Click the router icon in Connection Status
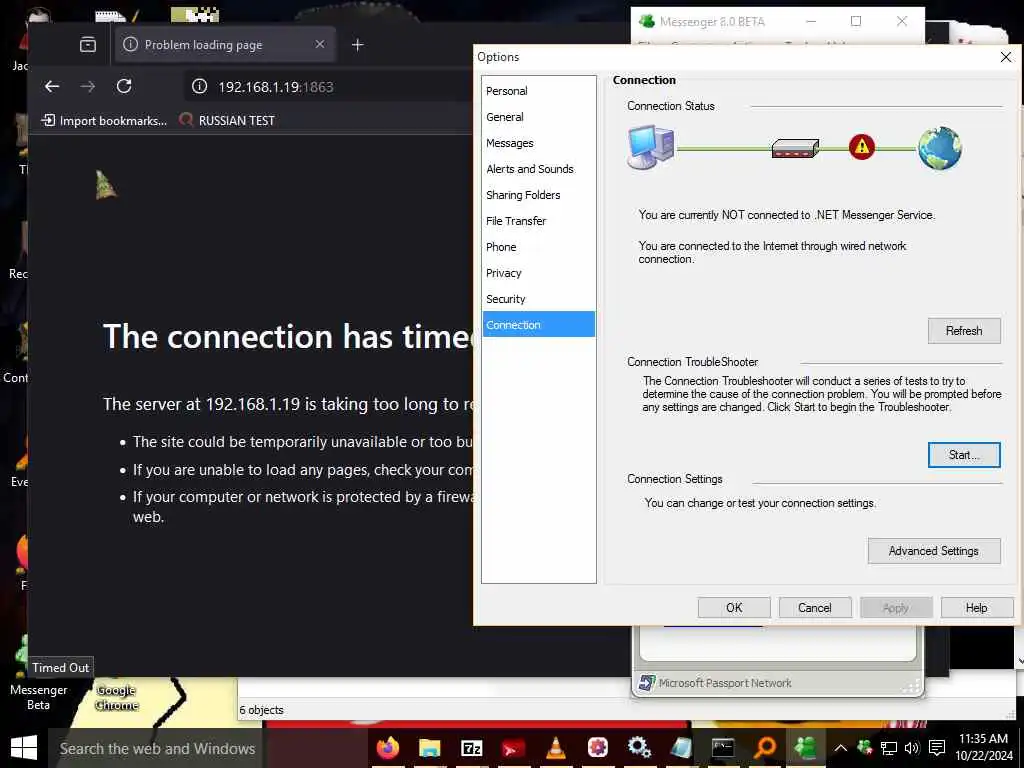Viewport: 1024px width, 768px height. pos(795,148)
